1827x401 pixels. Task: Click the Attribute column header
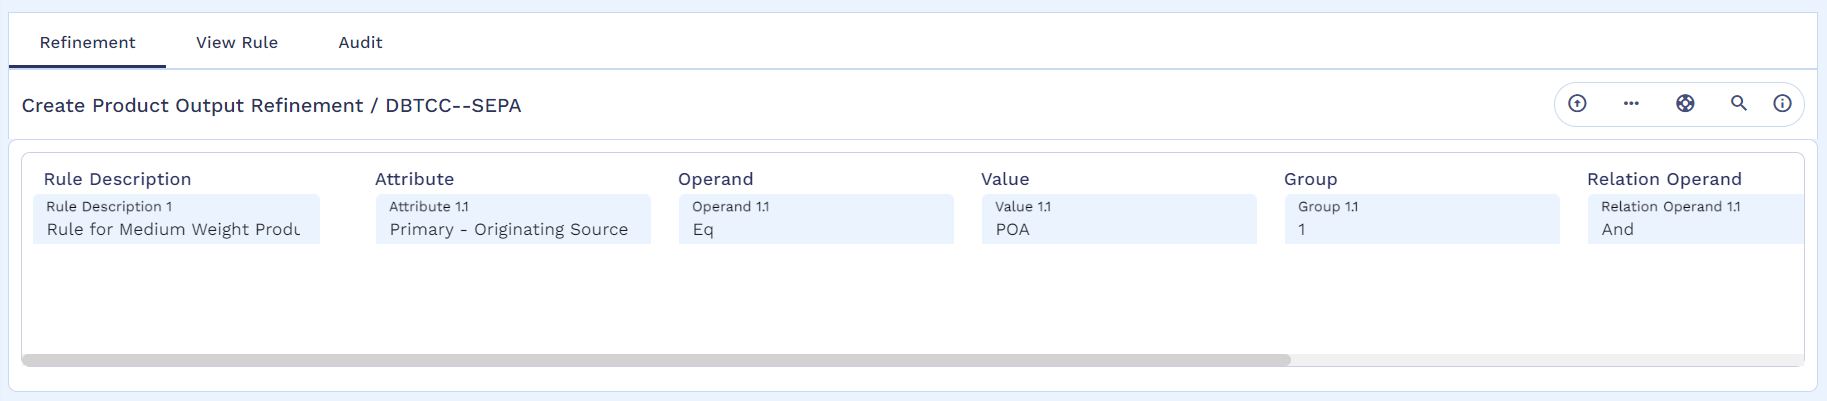(x=414, y=179)
